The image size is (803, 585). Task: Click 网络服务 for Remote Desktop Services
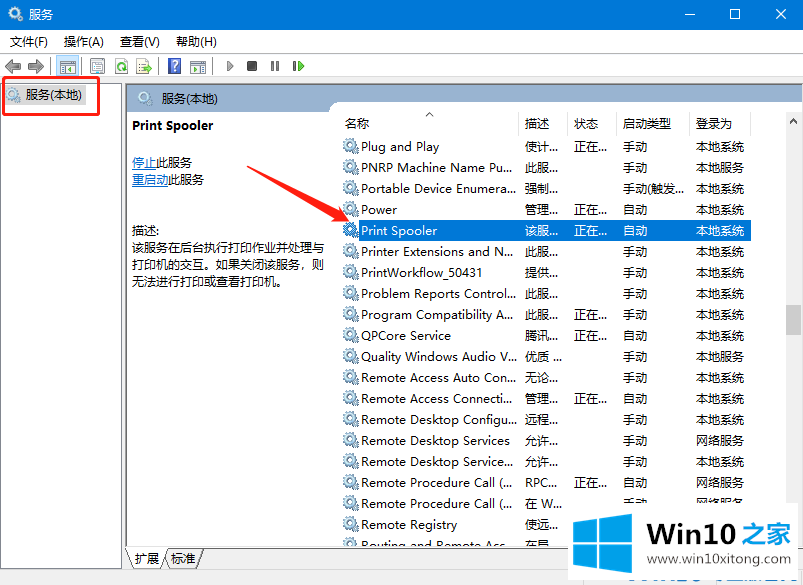720,441
